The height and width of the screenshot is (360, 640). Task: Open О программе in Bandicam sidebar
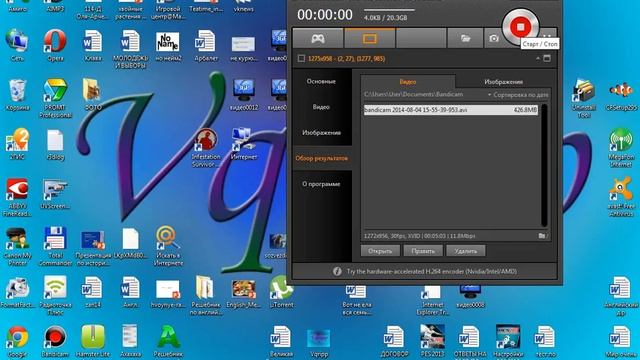[321, 184]
